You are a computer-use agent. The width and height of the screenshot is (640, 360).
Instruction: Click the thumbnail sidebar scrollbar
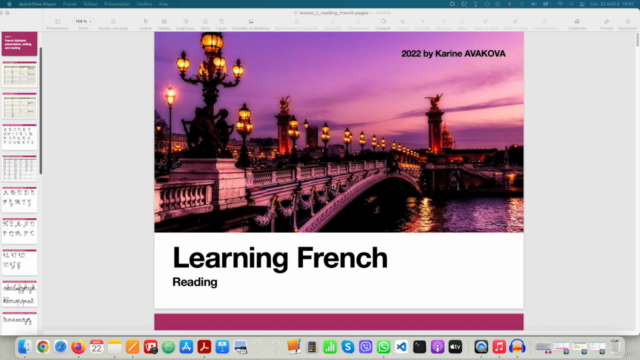[x=40, y=110]
